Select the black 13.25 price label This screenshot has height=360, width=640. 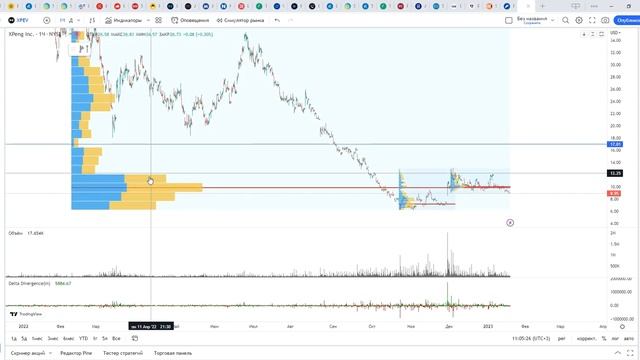(x=615, y=173)
